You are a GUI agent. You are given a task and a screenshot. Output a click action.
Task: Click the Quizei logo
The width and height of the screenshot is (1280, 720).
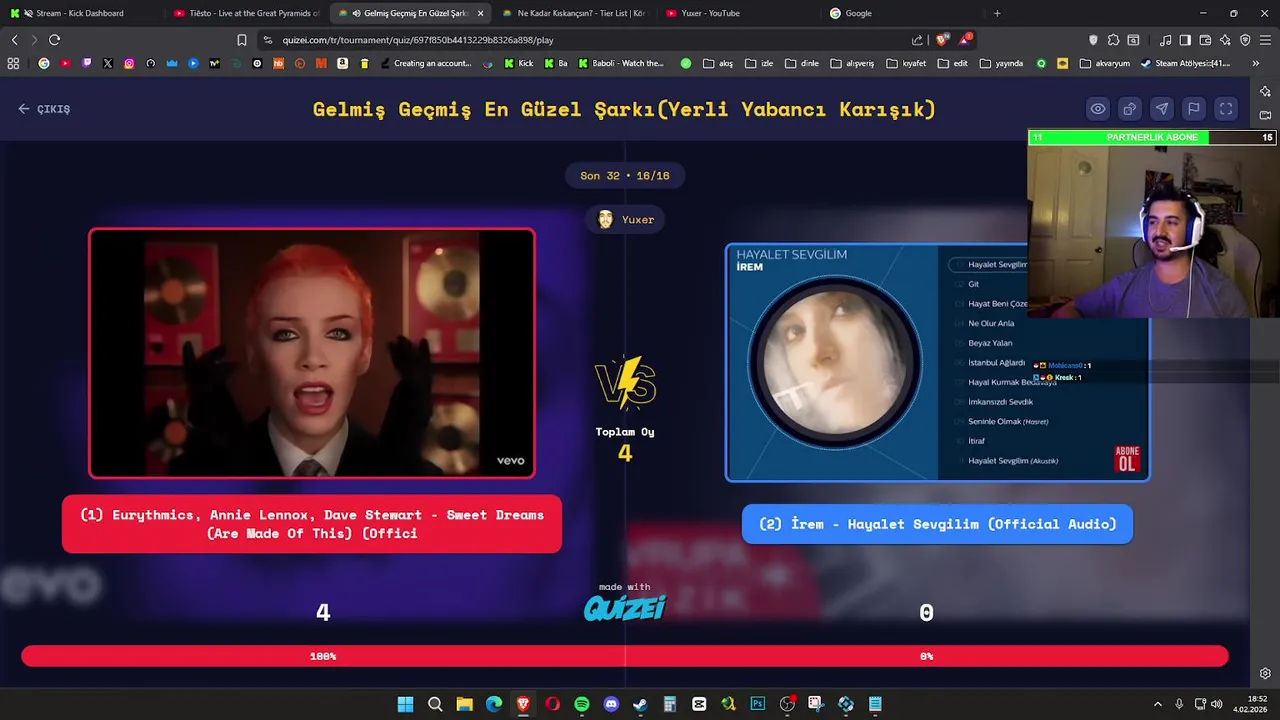click(x=625, y=608)
